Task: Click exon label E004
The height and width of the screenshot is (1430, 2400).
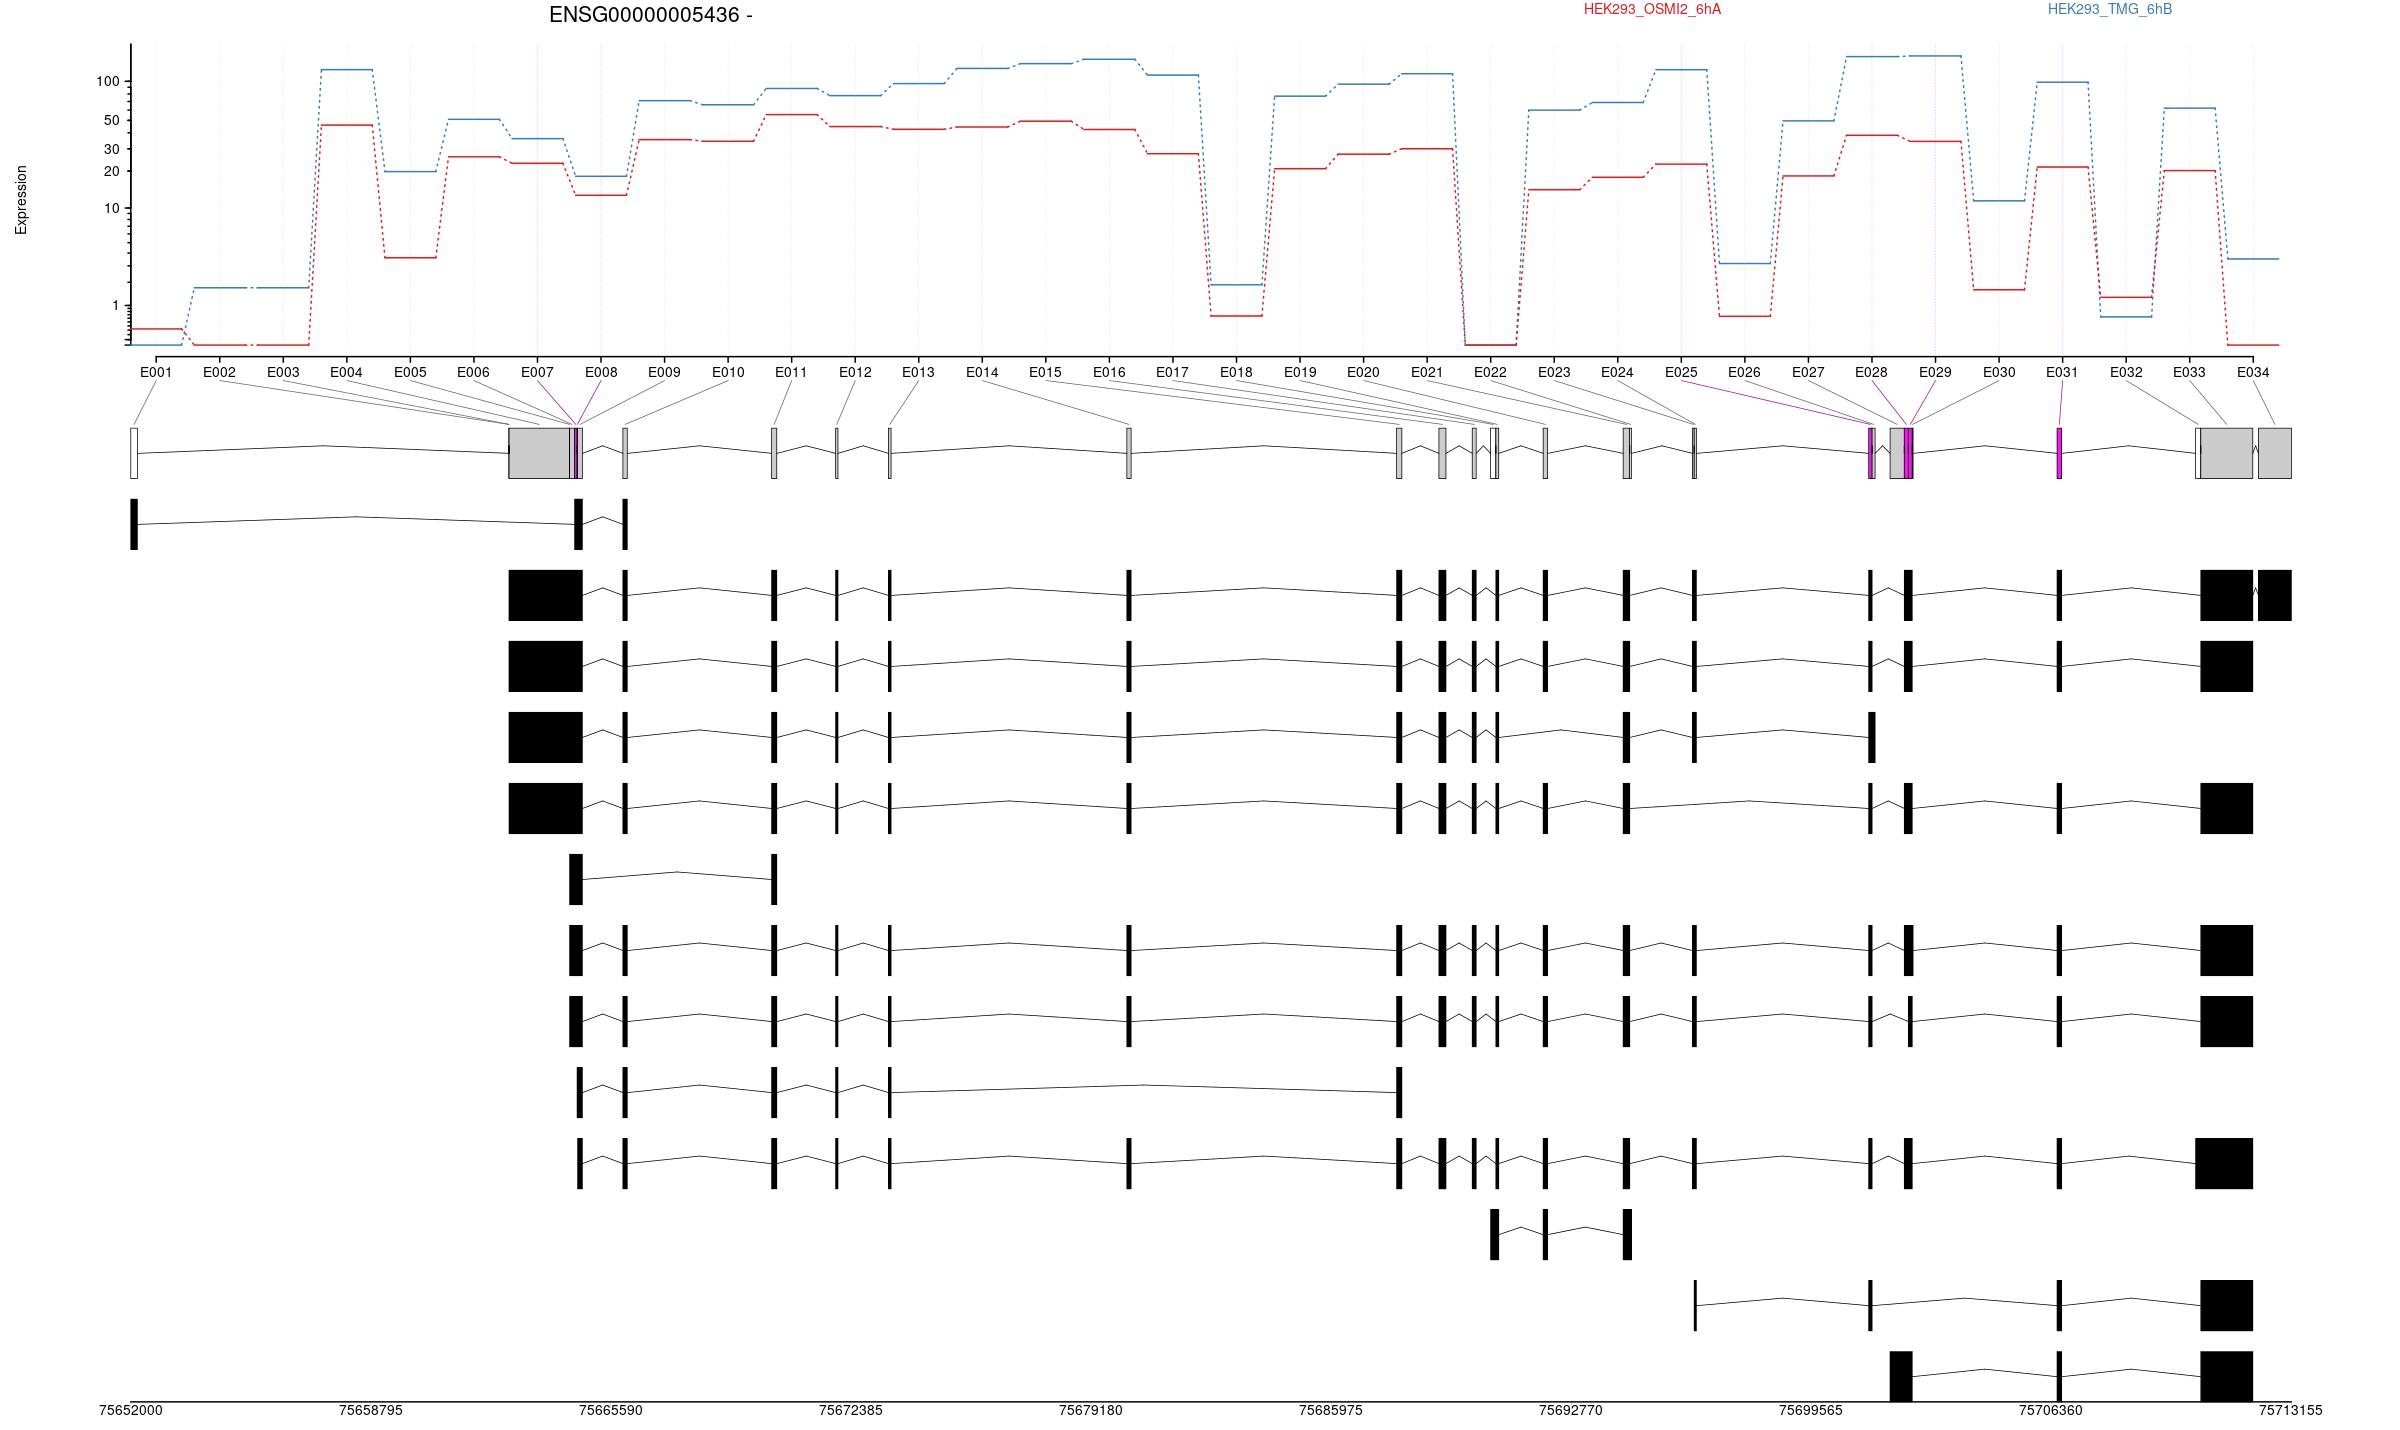Action: pos(346,372)
